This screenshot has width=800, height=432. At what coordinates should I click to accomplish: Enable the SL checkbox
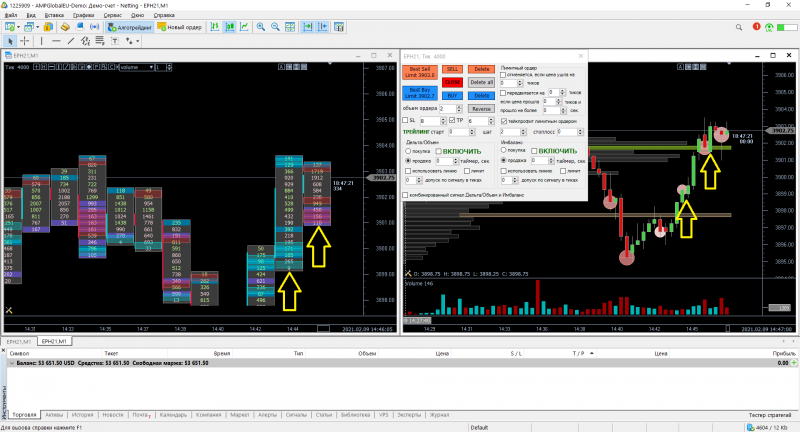(x=405, y=120)
